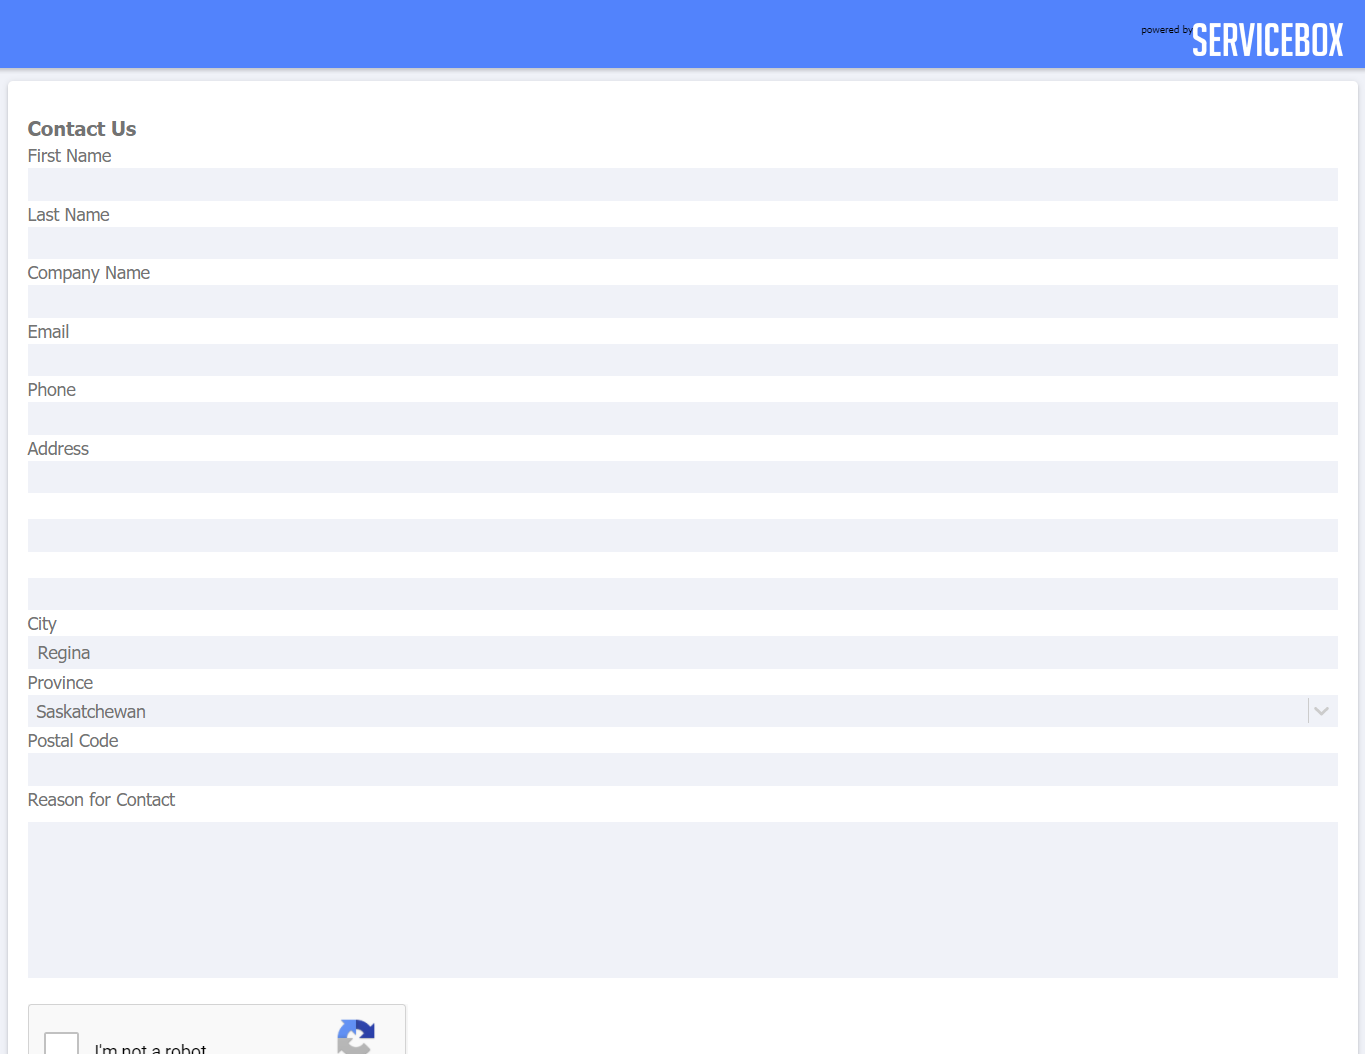
Task: Focus the Phone input field
Action: tap(682, 418)
